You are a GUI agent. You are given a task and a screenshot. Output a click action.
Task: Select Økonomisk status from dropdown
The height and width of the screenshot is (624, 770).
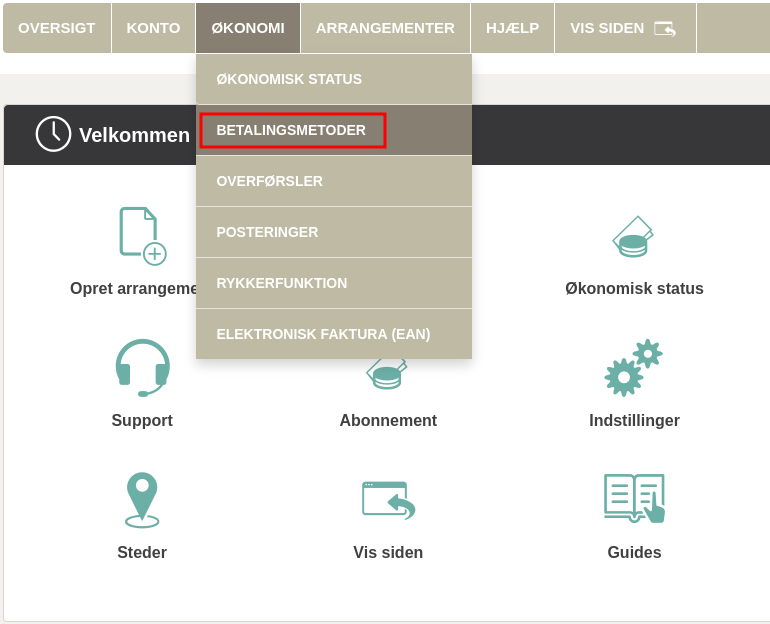[334, 79]
